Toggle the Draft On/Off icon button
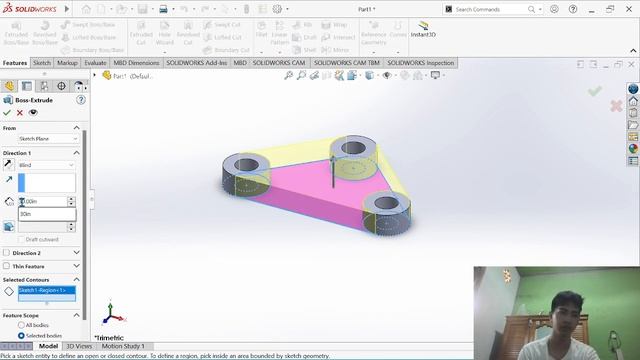 pyautogui.click(x=9, y=227)
